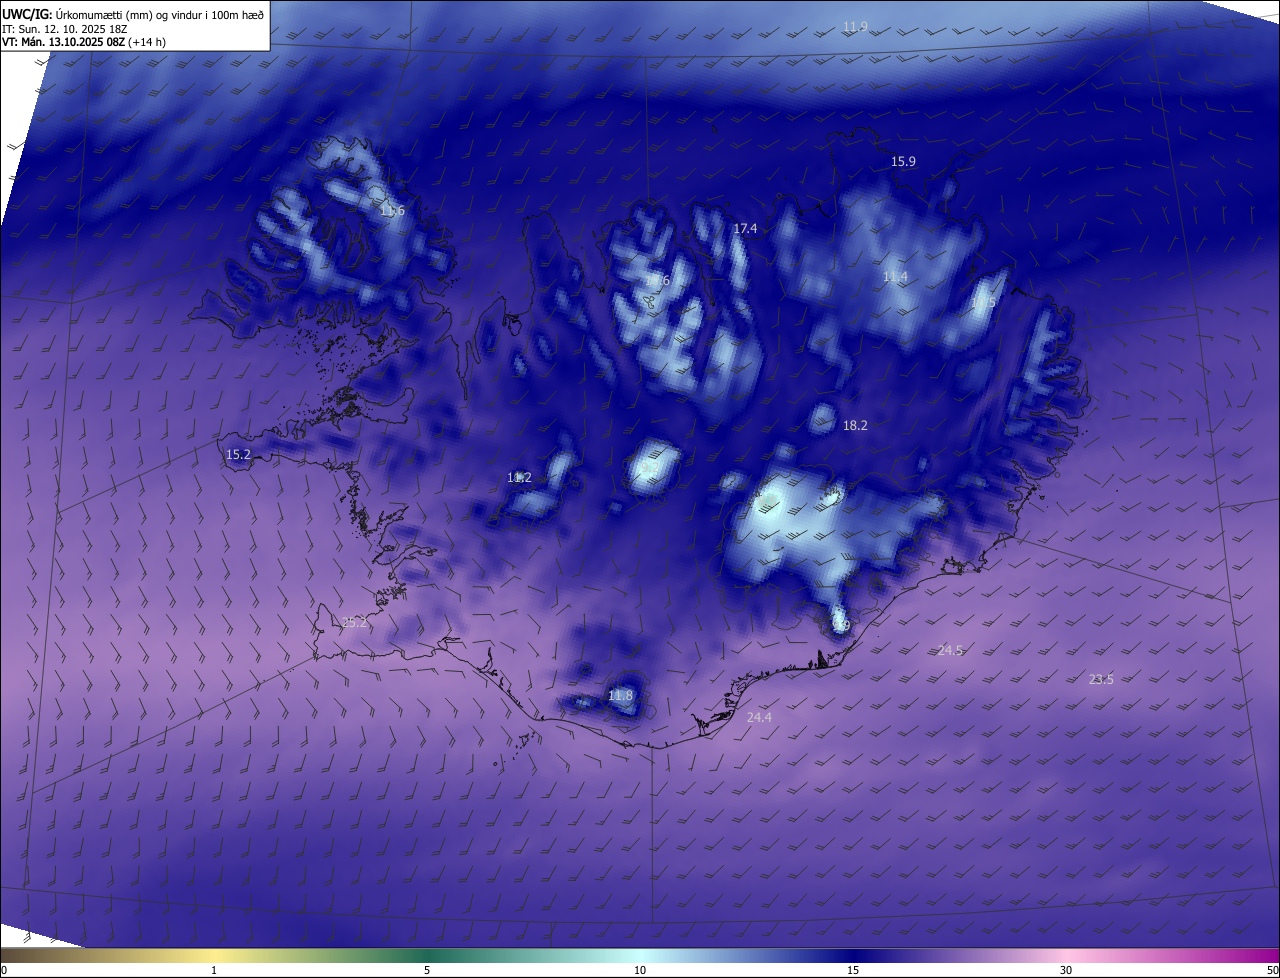
Task: Click the 11.4 value over the northeast highlands
Action: [895, 277]
